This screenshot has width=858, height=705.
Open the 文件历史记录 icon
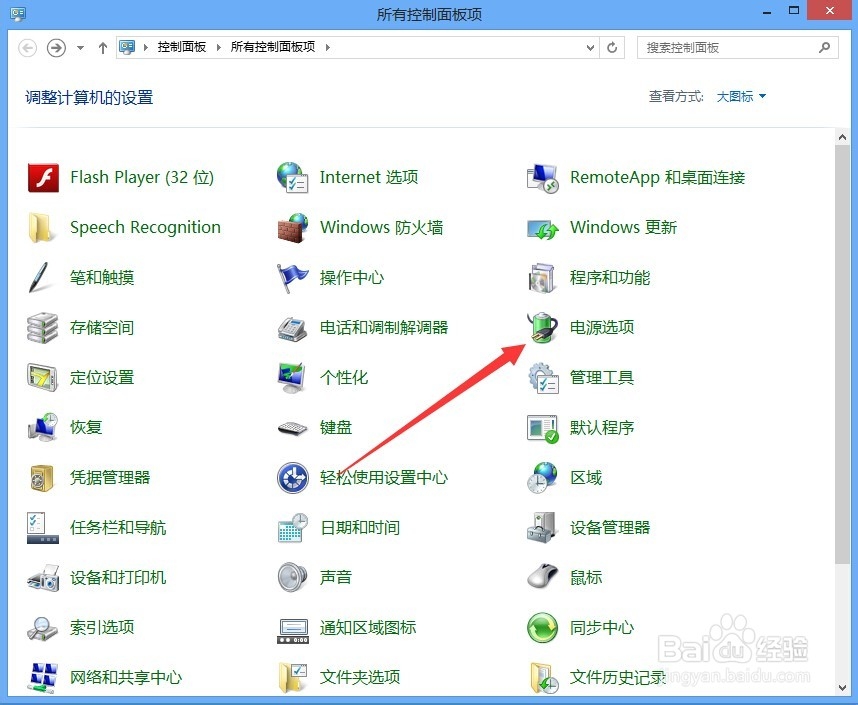click(543, 678)
